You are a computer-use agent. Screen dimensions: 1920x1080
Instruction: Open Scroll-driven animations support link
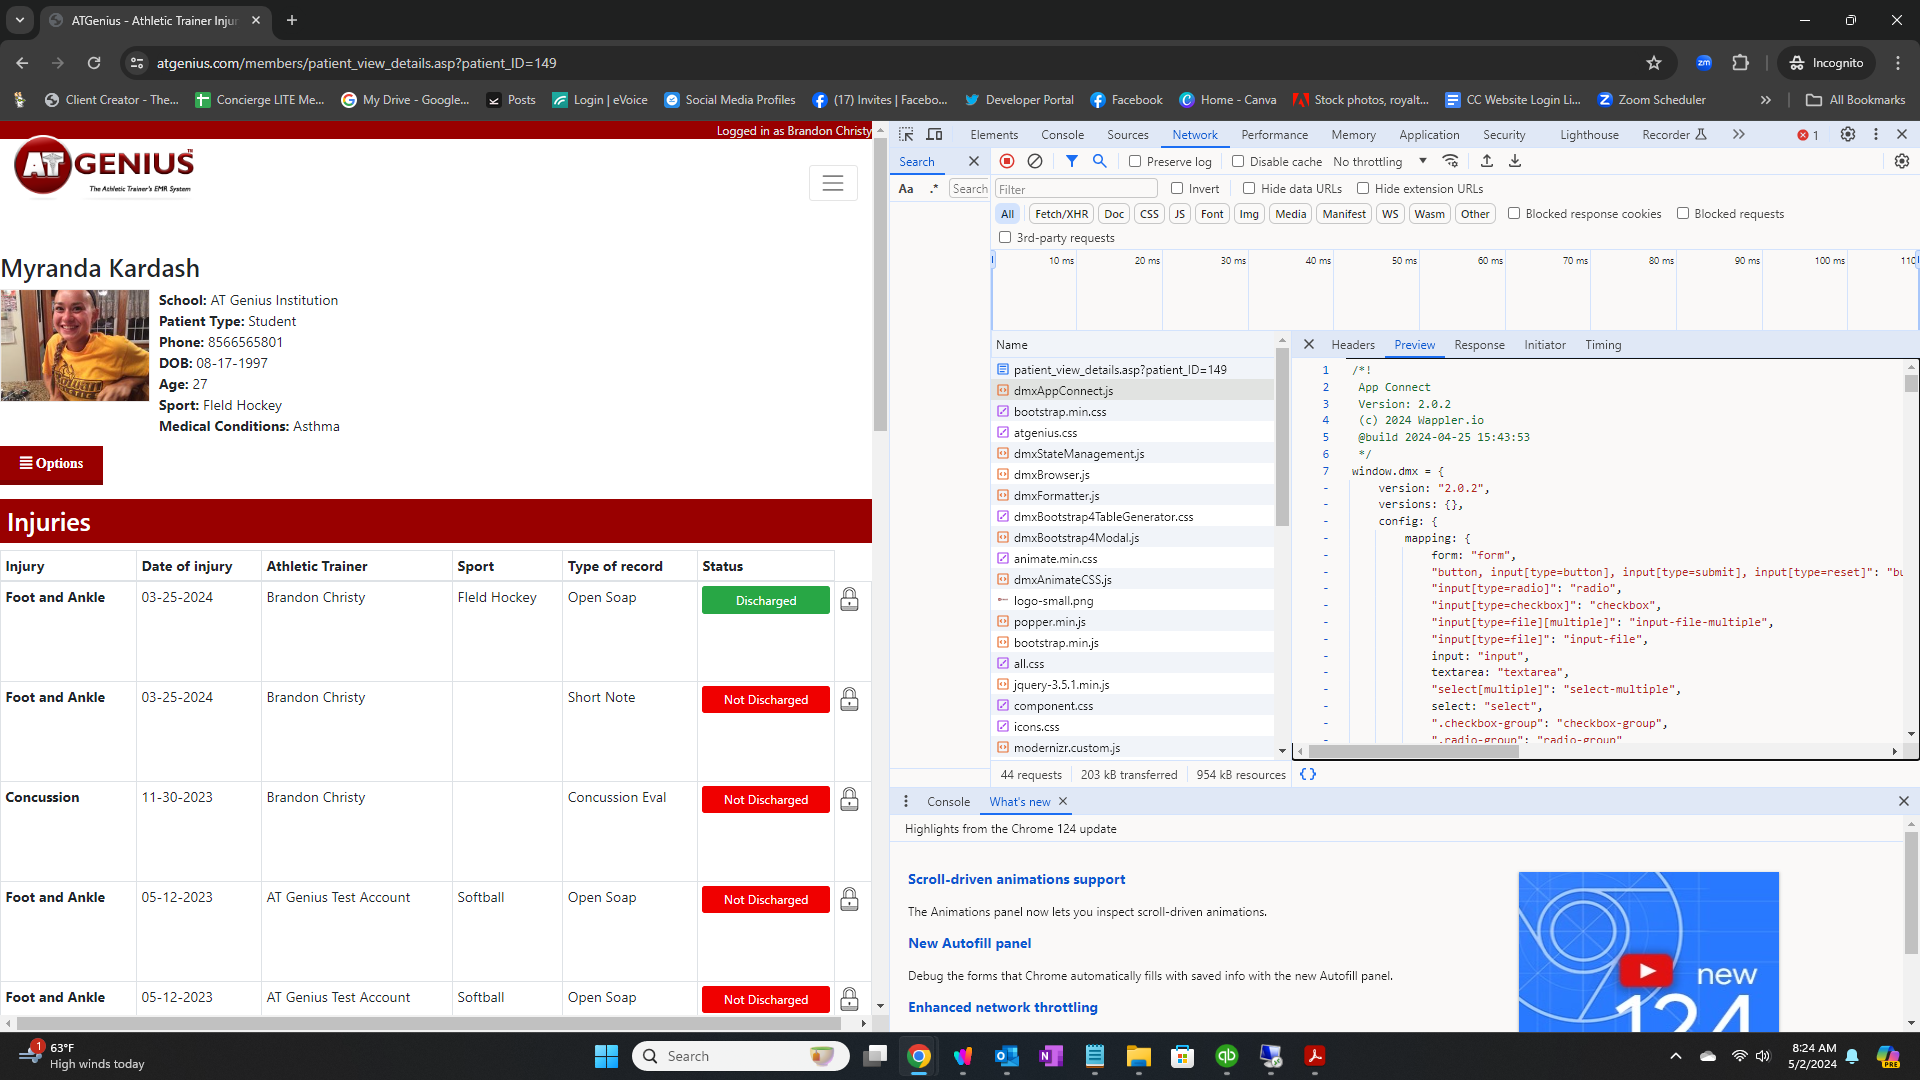1016,879
